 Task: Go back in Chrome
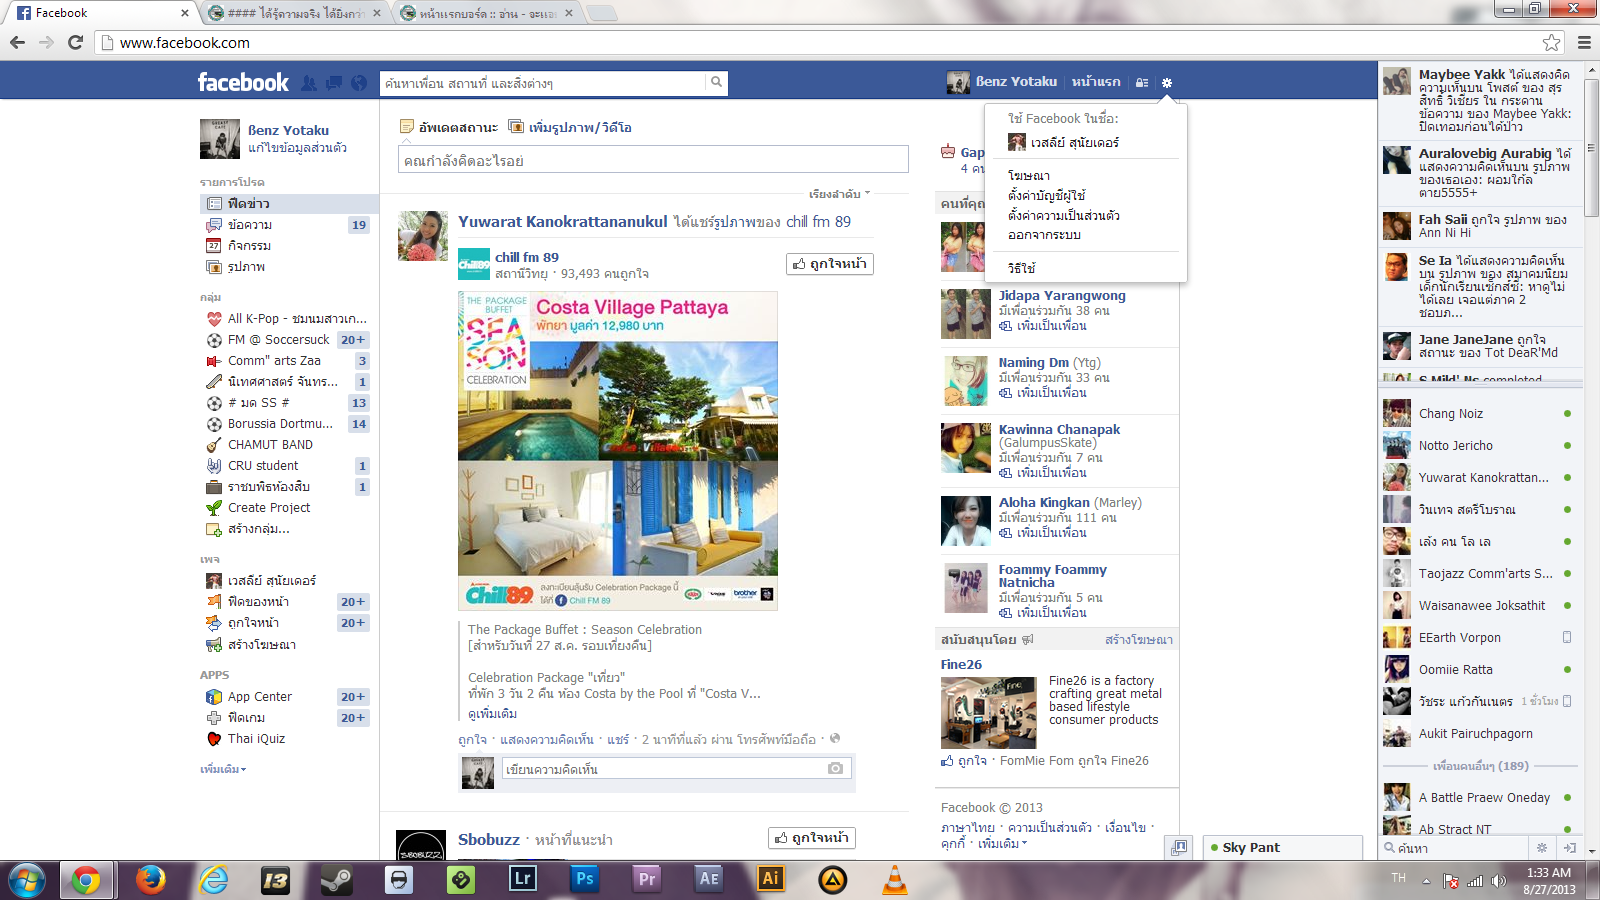click(x=17, y=42)
